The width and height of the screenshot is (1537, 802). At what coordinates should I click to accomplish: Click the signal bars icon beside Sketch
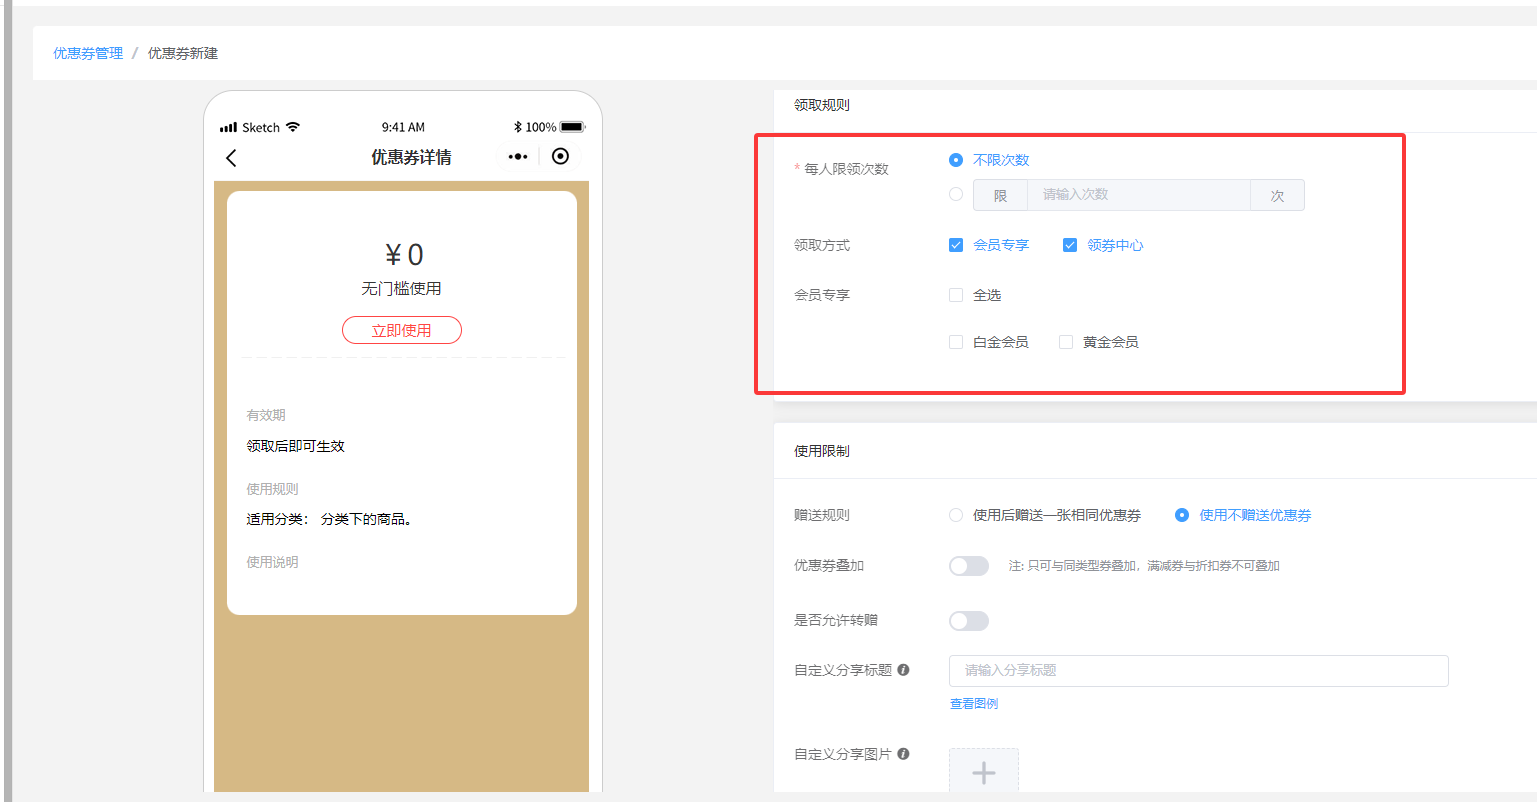[x=228, y=128]
